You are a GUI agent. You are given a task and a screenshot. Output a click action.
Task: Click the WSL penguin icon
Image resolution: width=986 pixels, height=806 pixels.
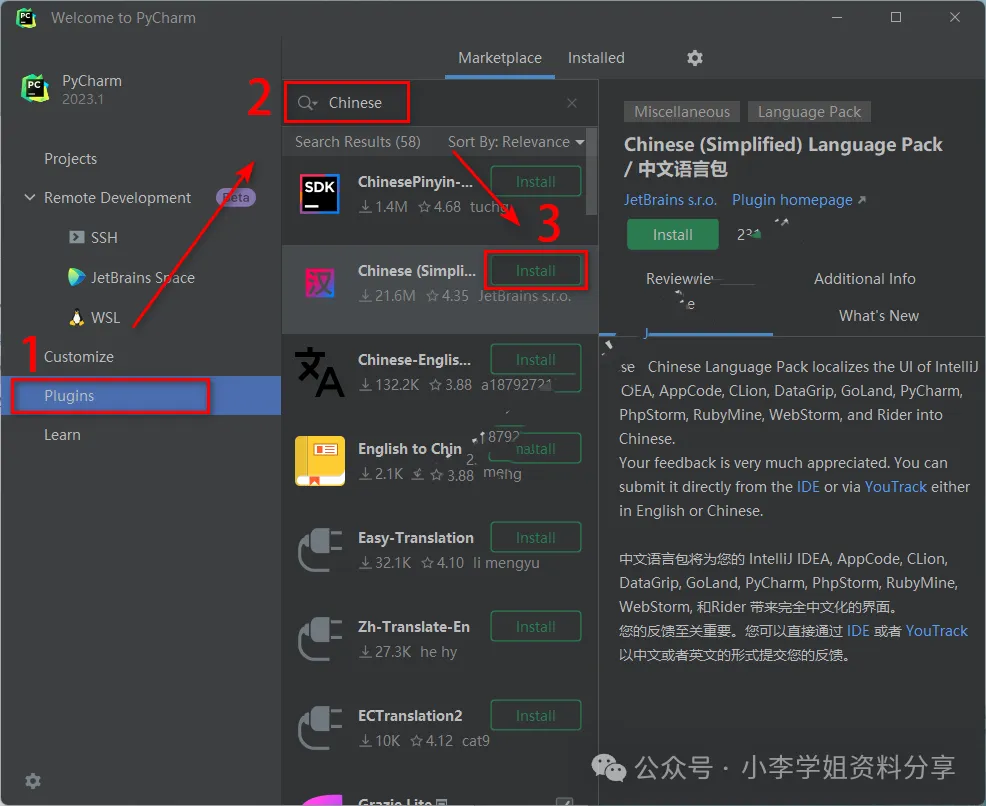click(76, 317)
